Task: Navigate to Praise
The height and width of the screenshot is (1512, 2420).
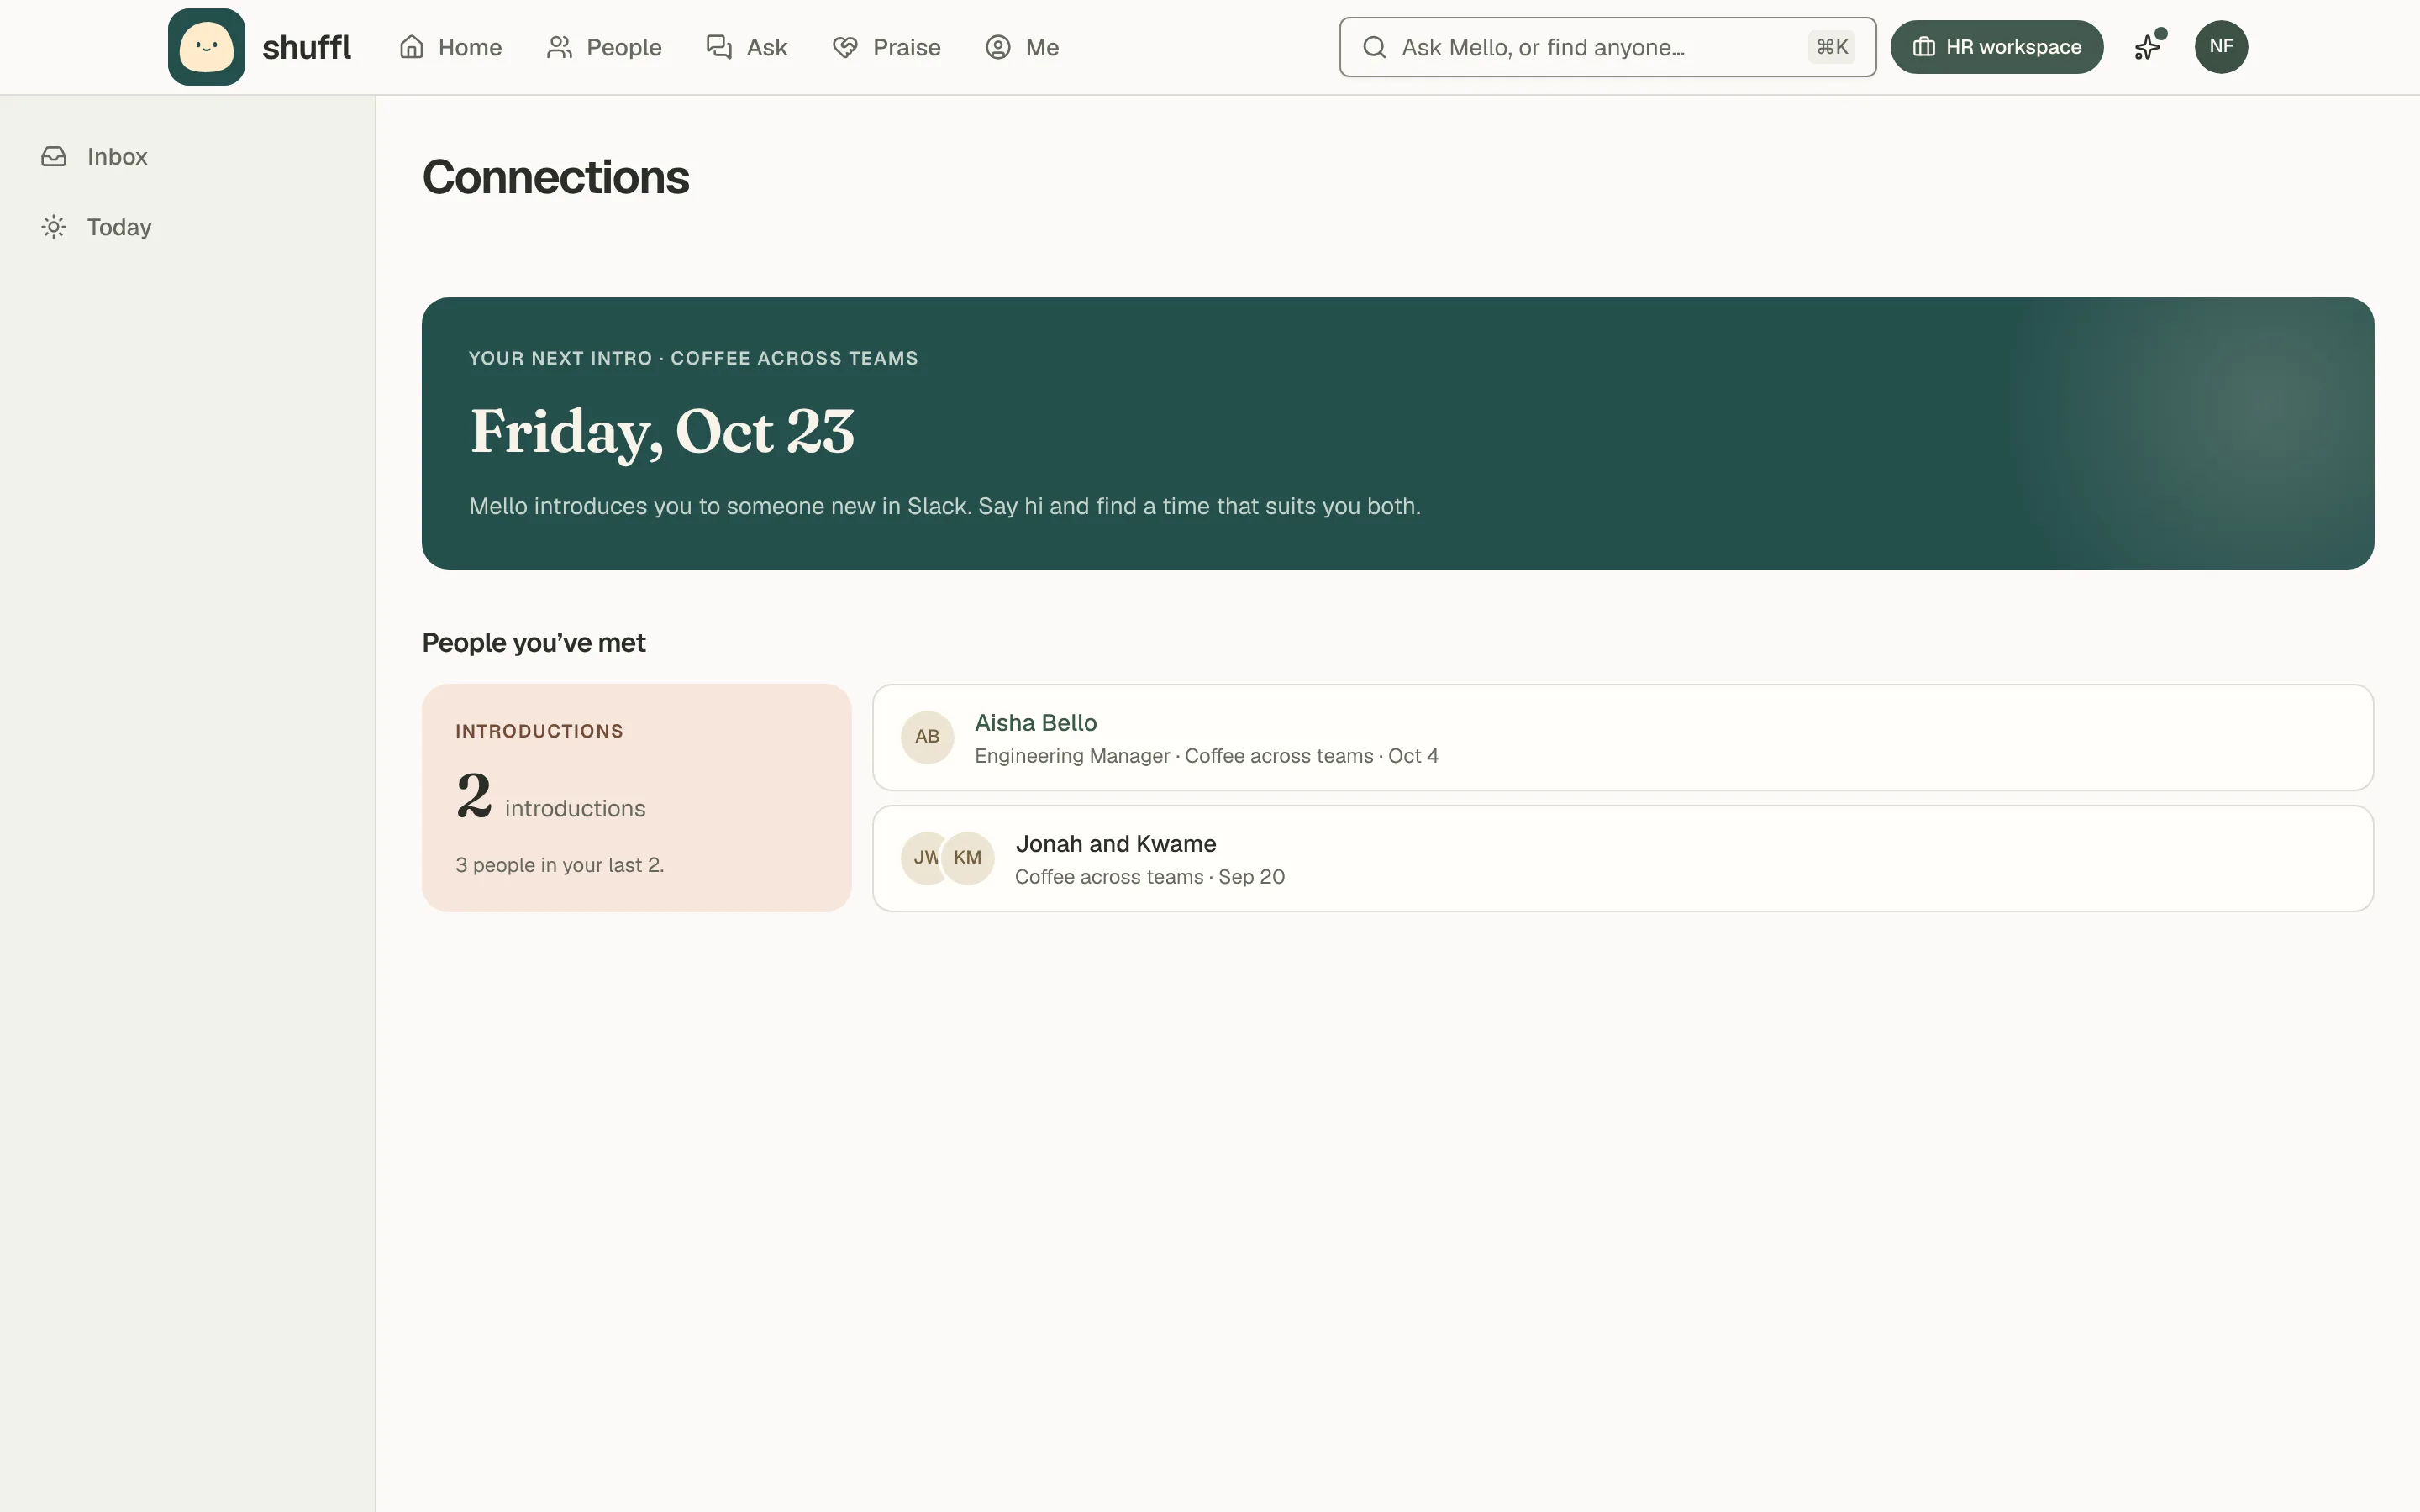Action: 886,47
